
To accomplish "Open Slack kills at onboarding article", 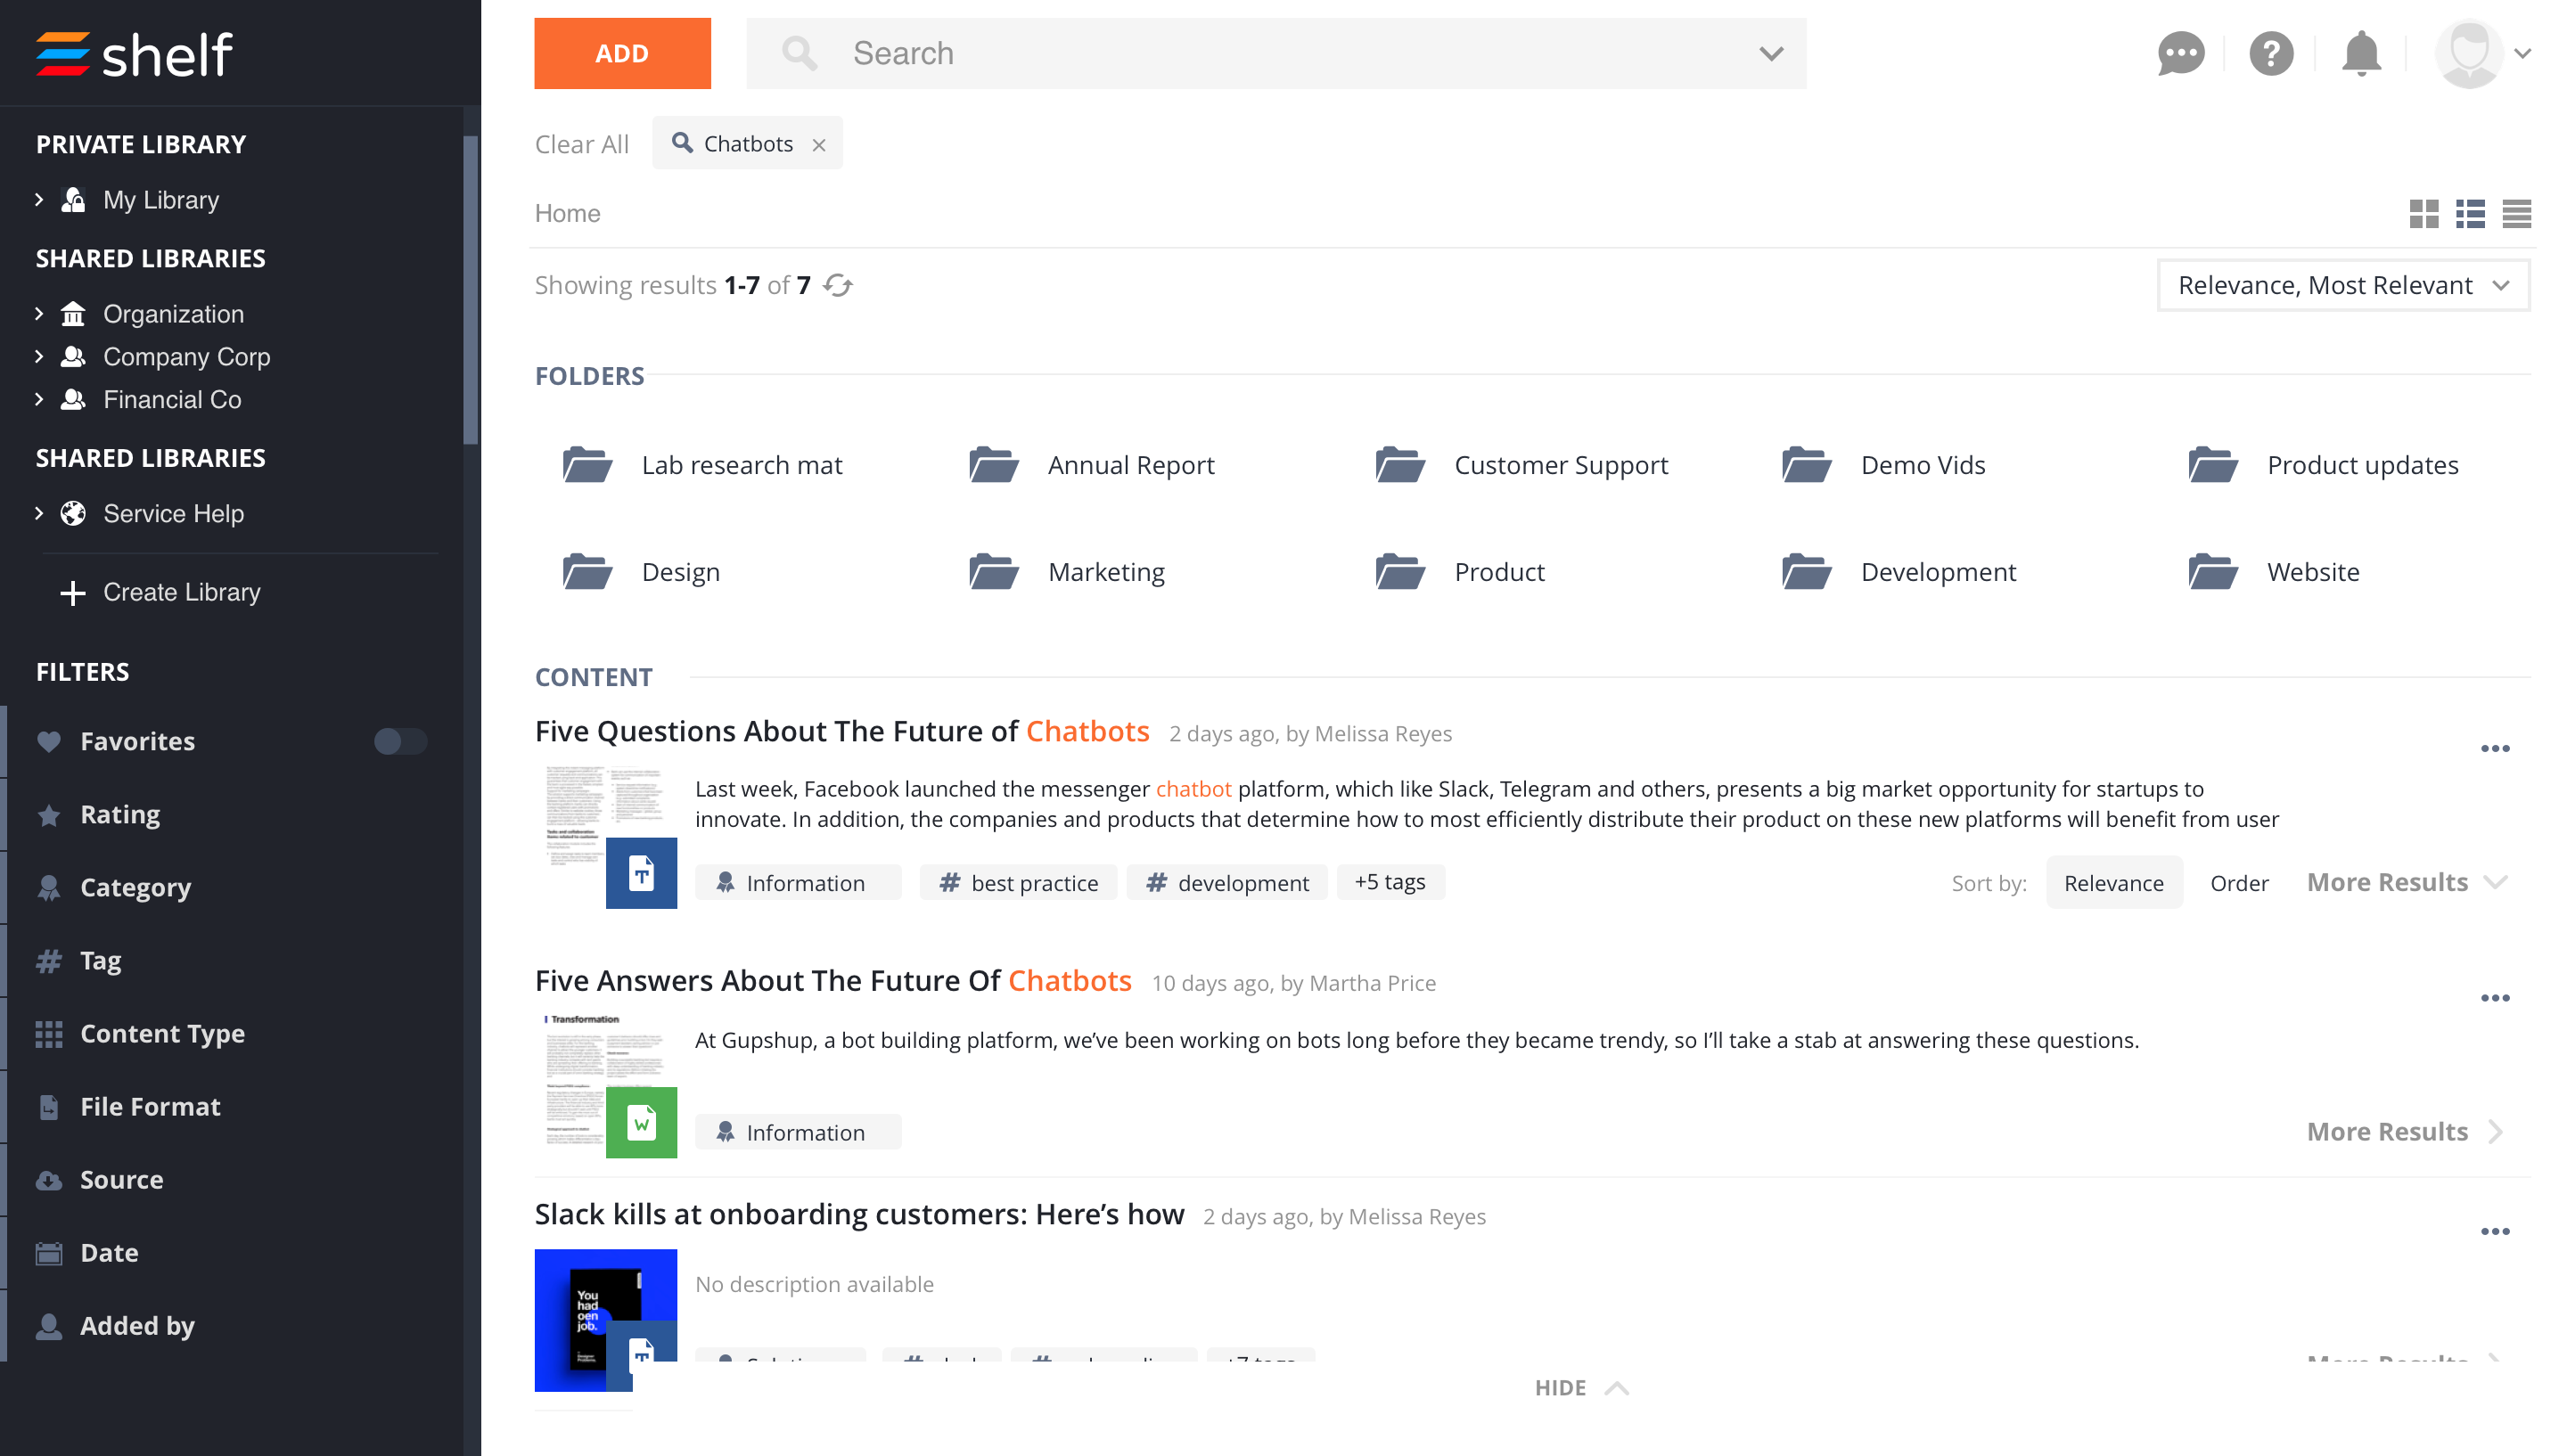I will (859, 1215).
